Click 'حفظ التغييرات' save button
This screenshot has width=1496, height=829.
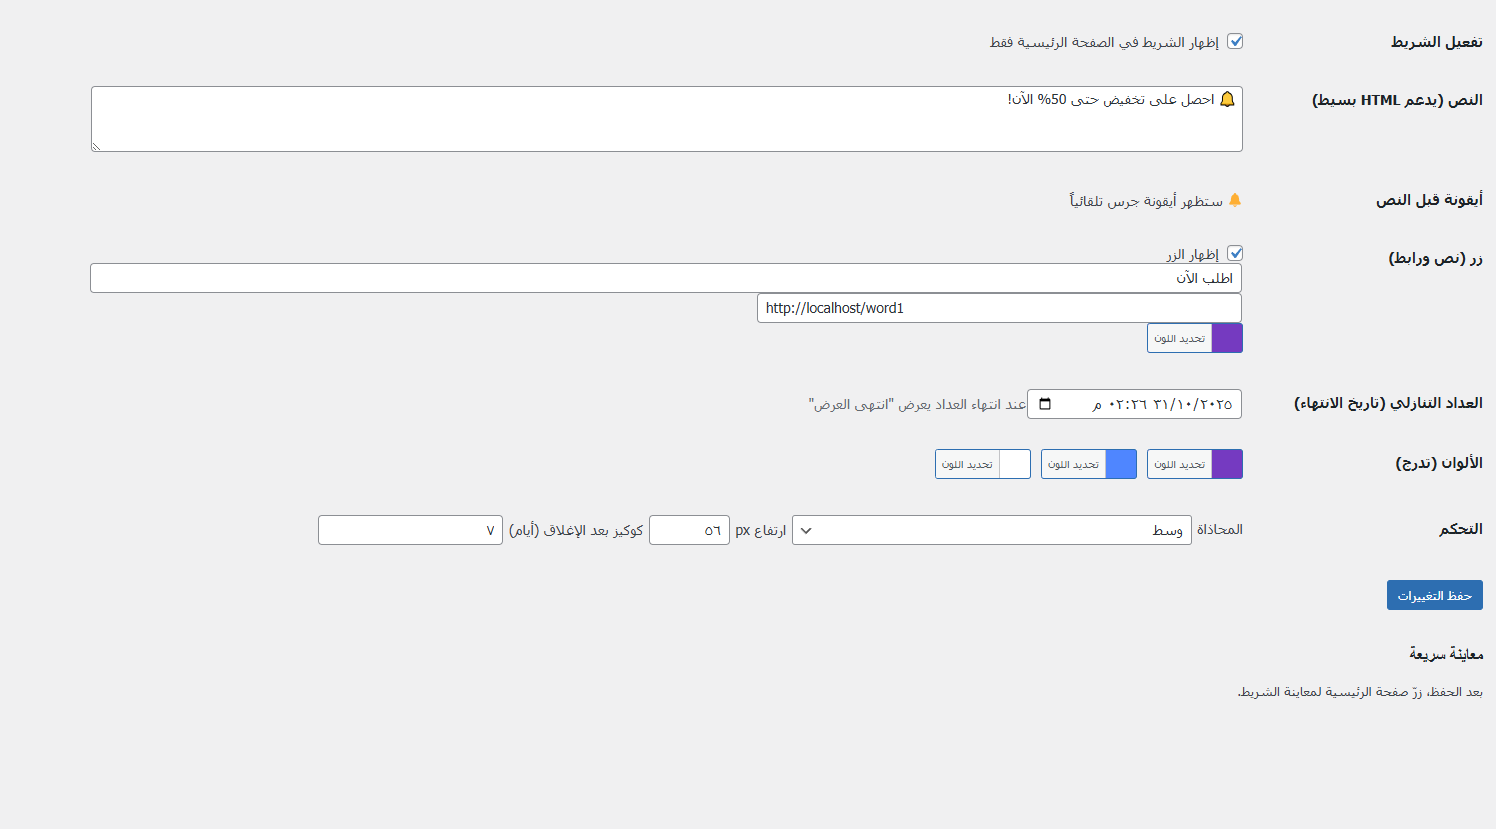pyautogui.click(x=1434, y=595)
